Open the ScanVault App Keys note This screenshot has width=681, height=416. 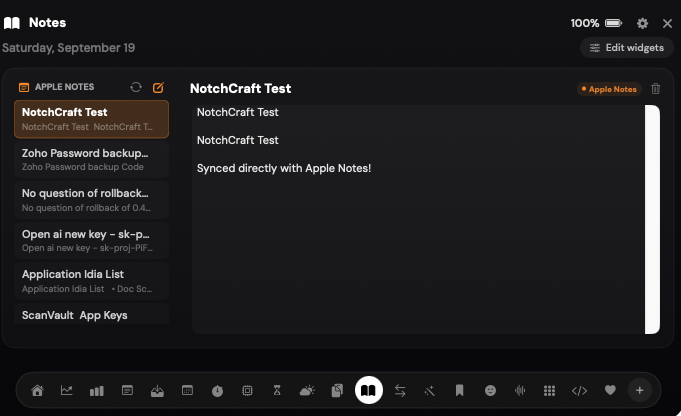pyautogui.click(x=91, y=314)
